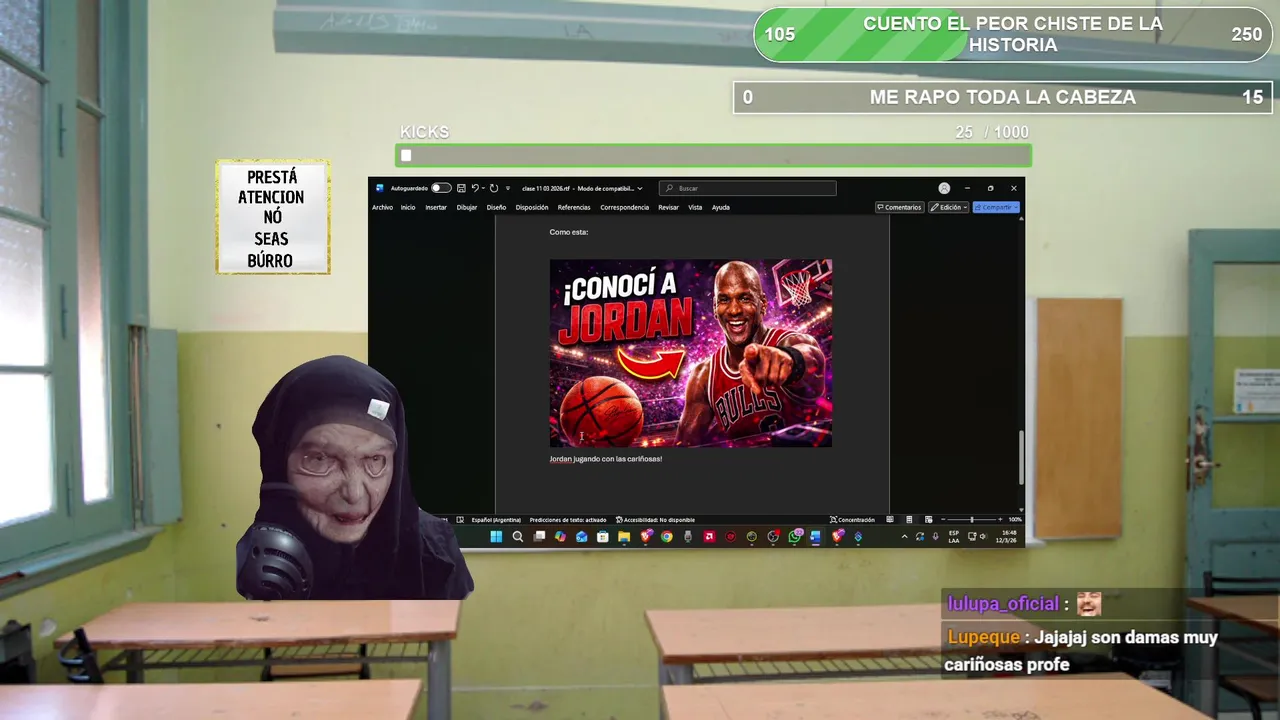1280x720 pixels.
Task: Click the caption text 'Jordan jugando con las cariñosas!'
Action: point(606,459)
